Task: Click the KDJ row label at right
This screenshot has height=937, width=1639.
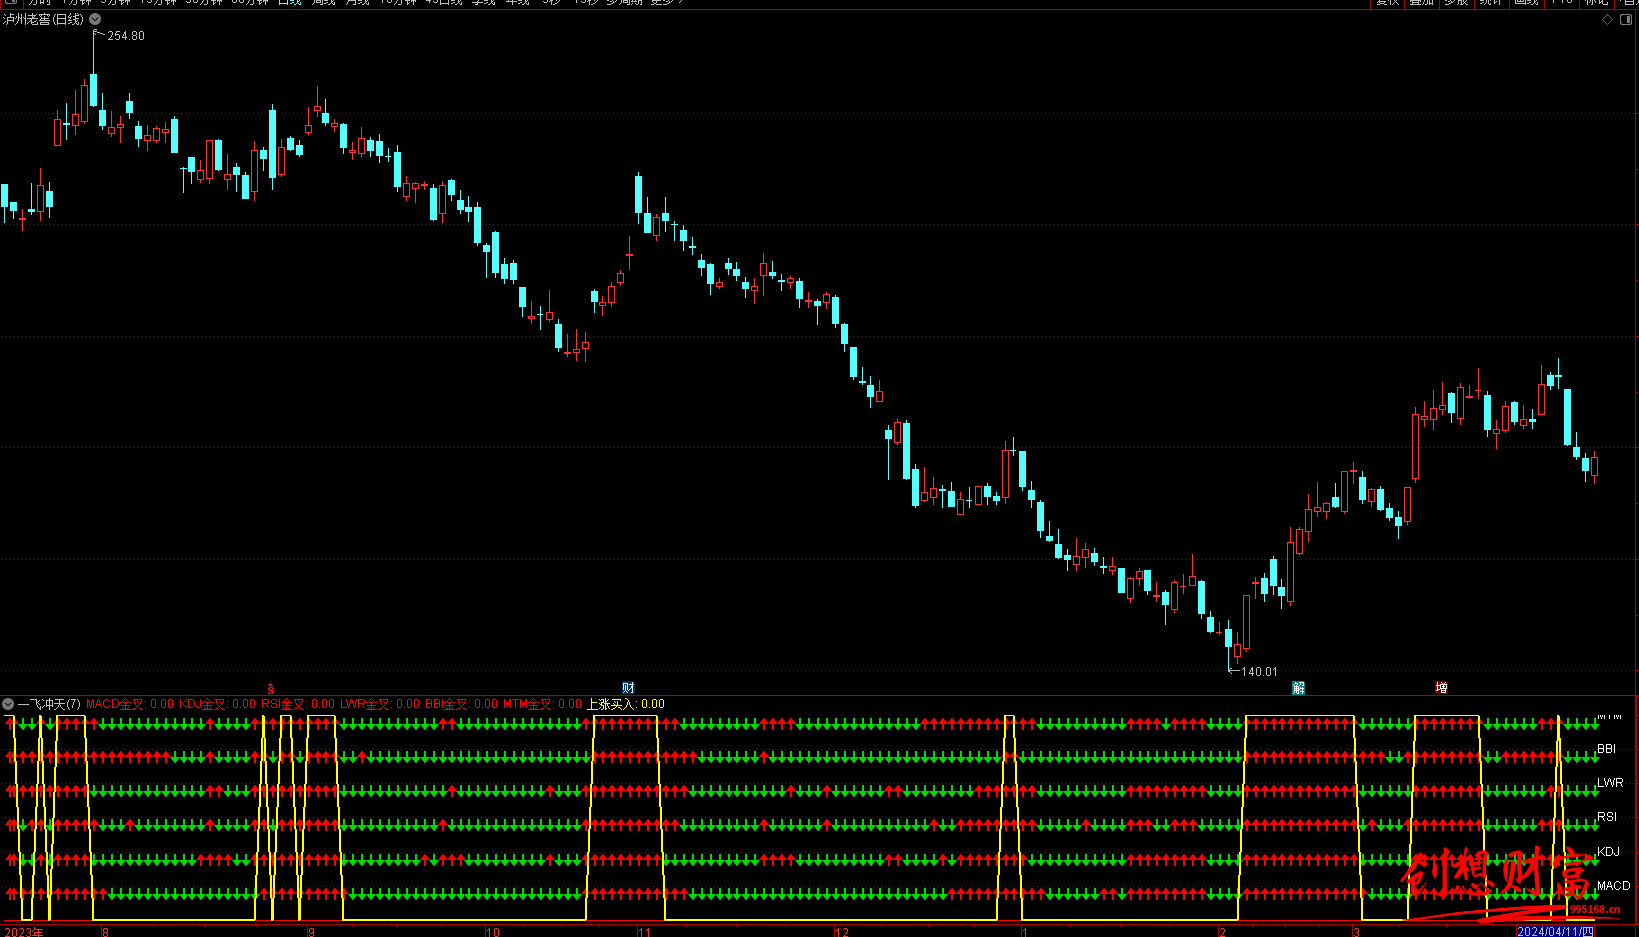Action: pos(1608,852)
